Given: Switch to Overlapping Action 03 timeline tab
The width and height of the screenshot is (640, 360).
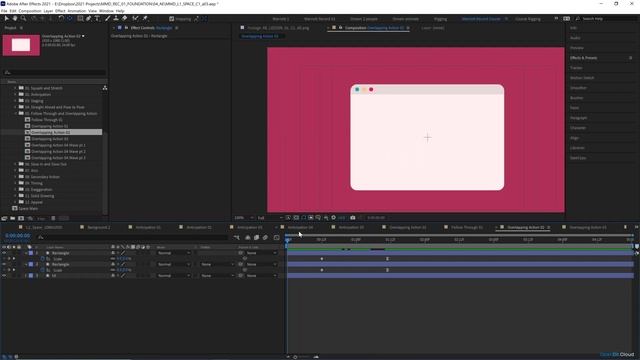Looking at the screenshot, I should [588, 227].
